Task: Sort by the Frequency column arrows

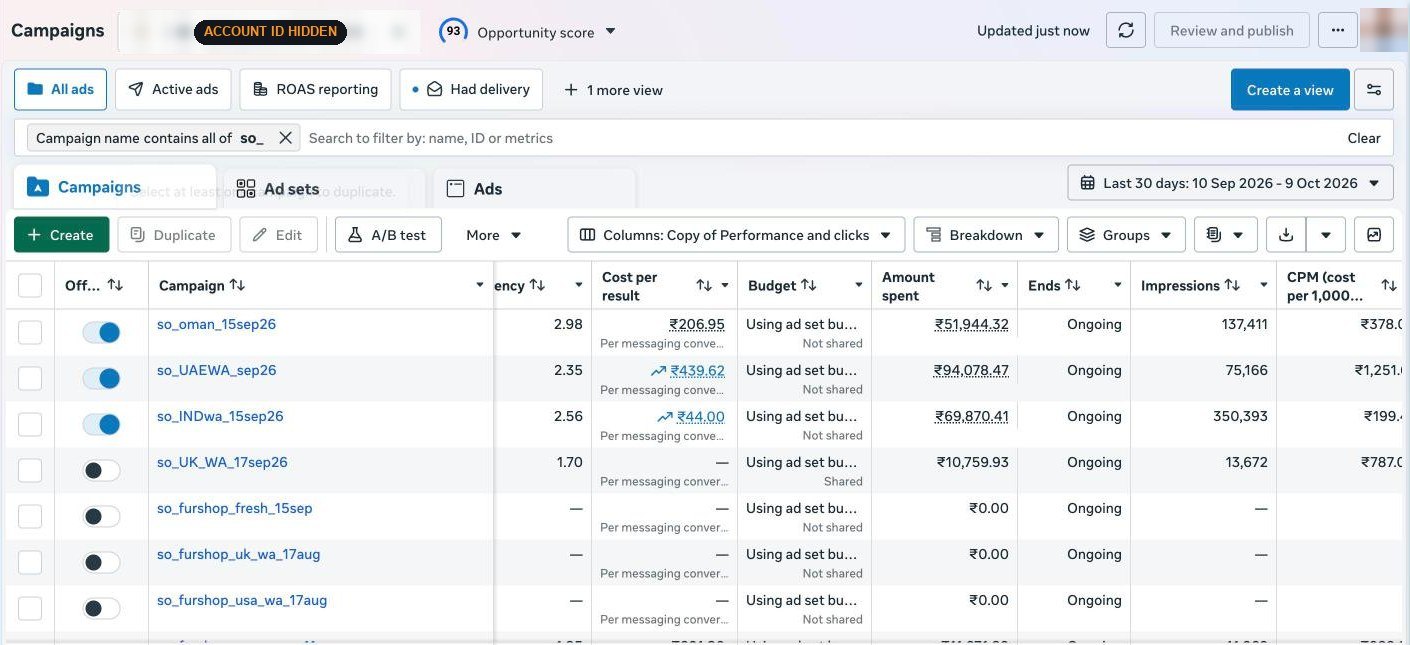Action: coord(537,285)
